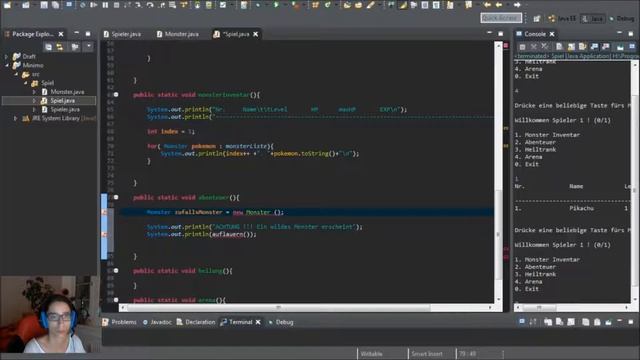The height and width of the screenshot is (360, 640).
Task: Click the first Terminal view toolbar icon
Action: [522, 322]
